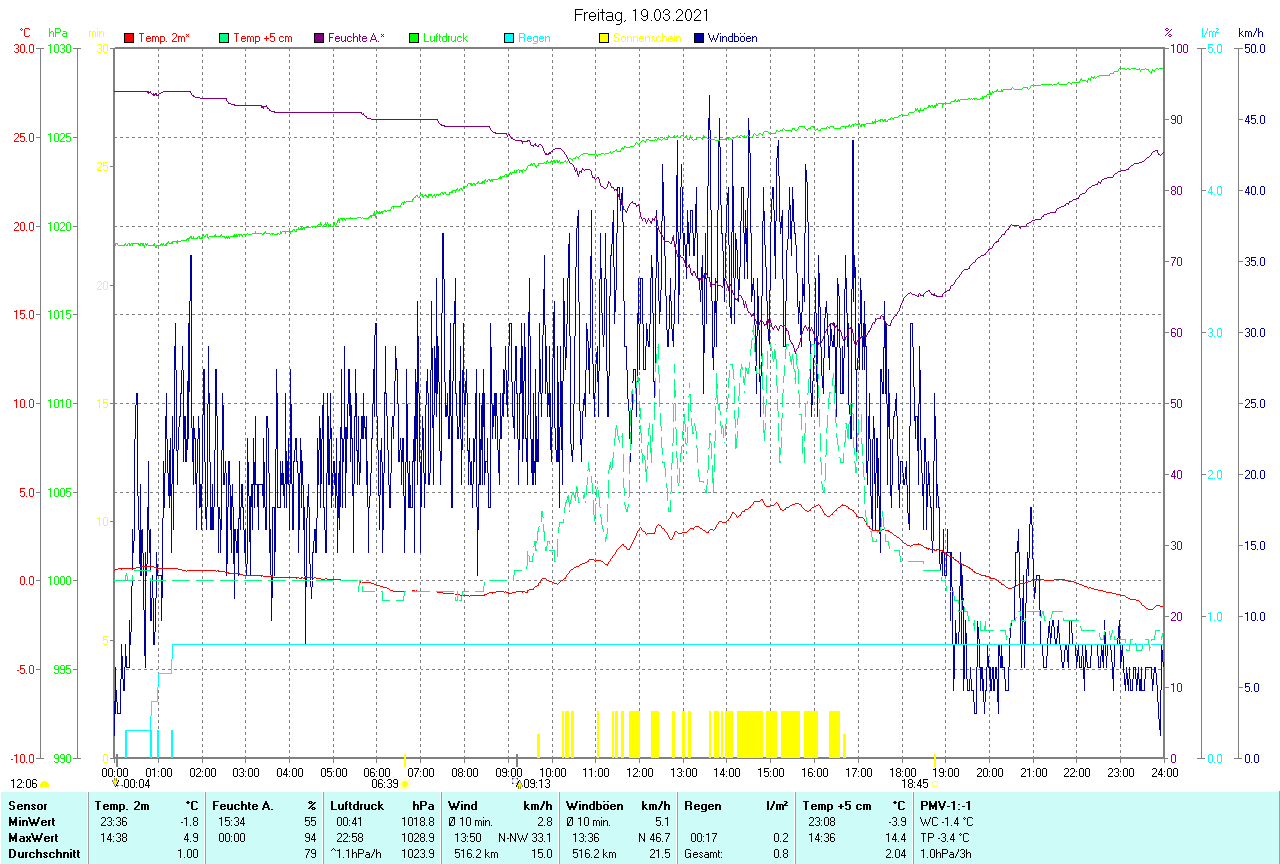Click the PMV-1:-1 column header

[946, 806]
